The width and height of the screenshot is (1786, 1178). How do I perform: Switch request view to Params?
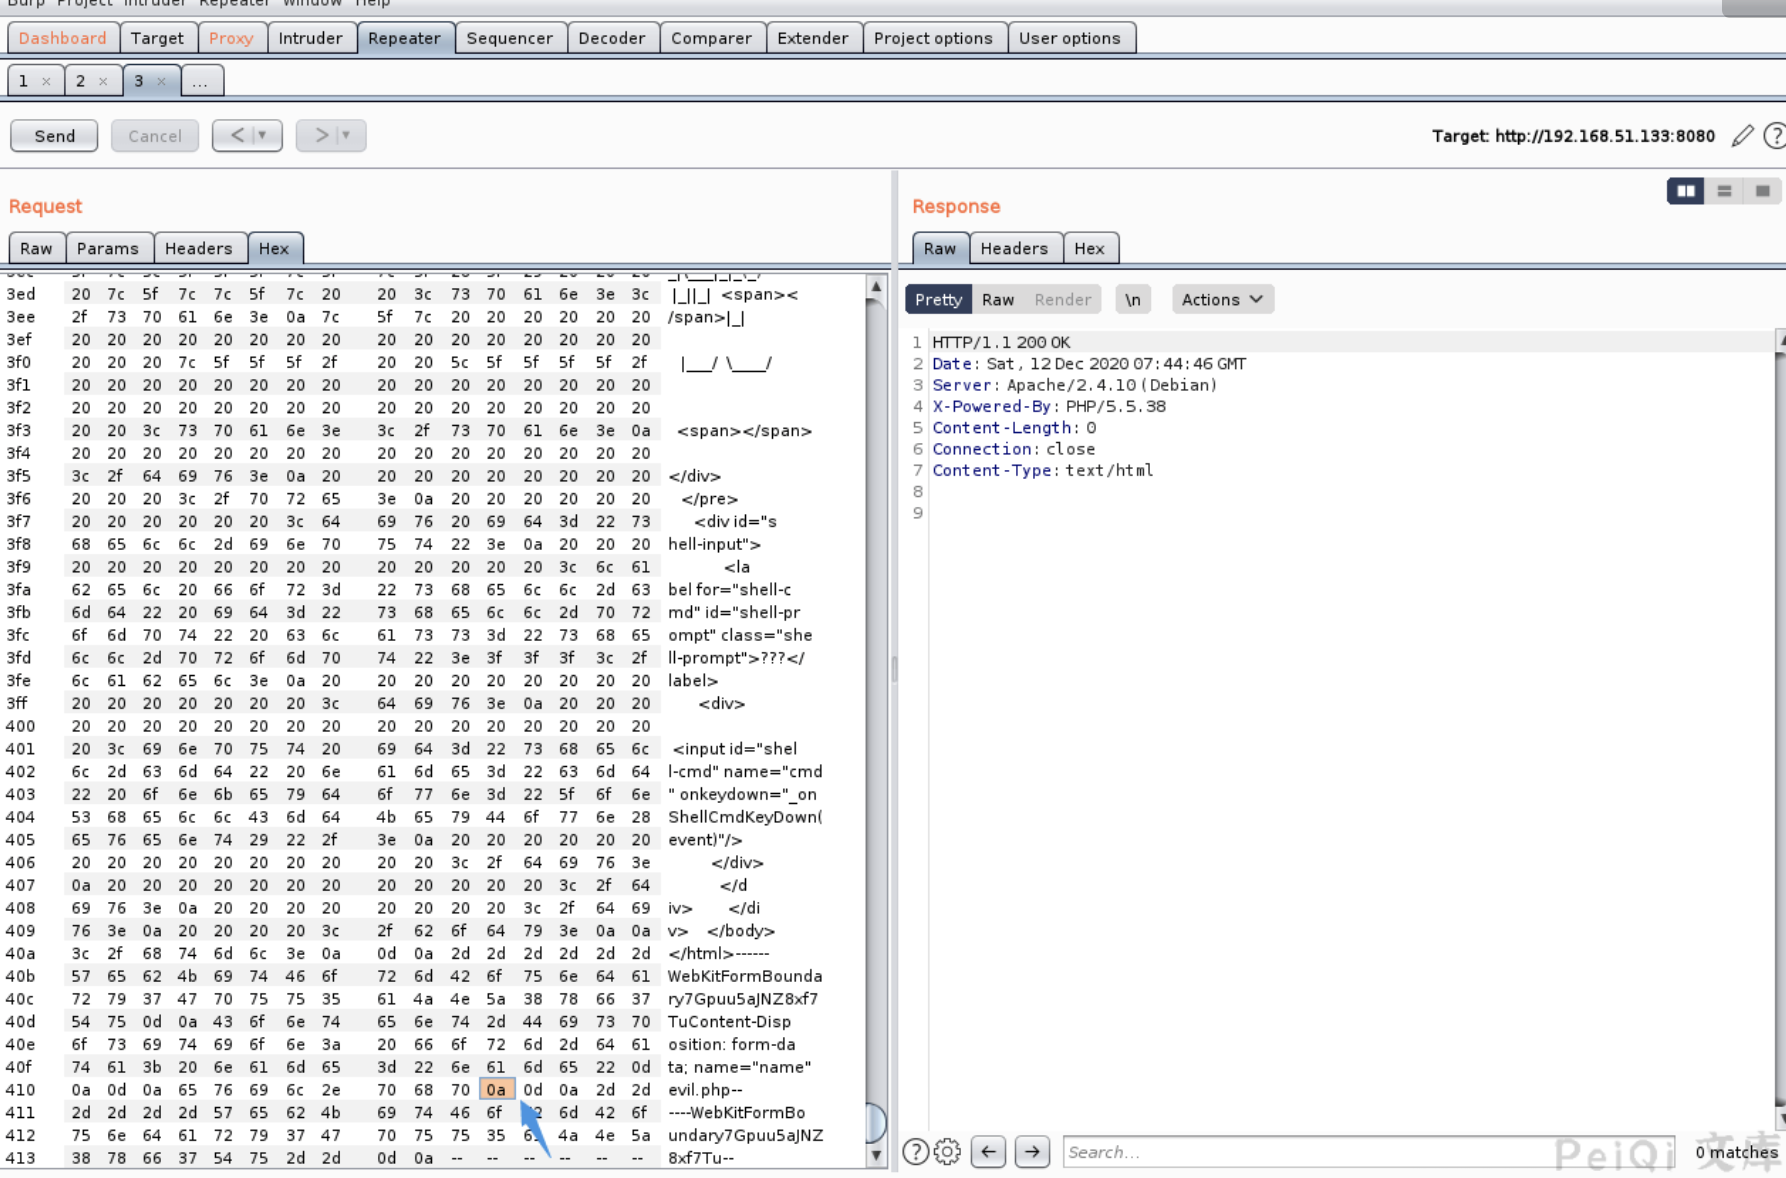coord(108,248)
